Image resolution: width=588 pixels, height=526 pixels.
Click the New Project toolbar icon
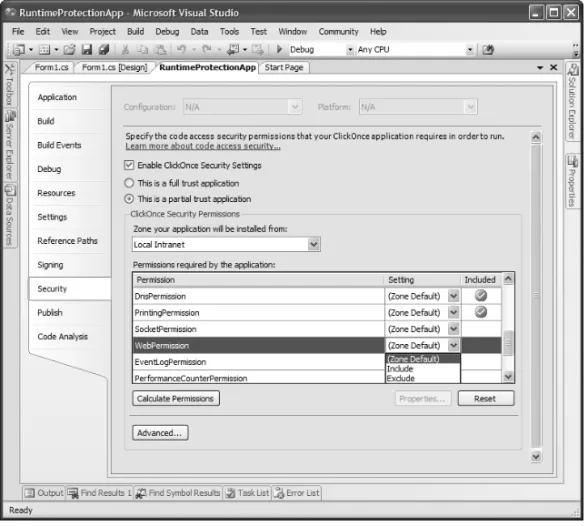19,49
